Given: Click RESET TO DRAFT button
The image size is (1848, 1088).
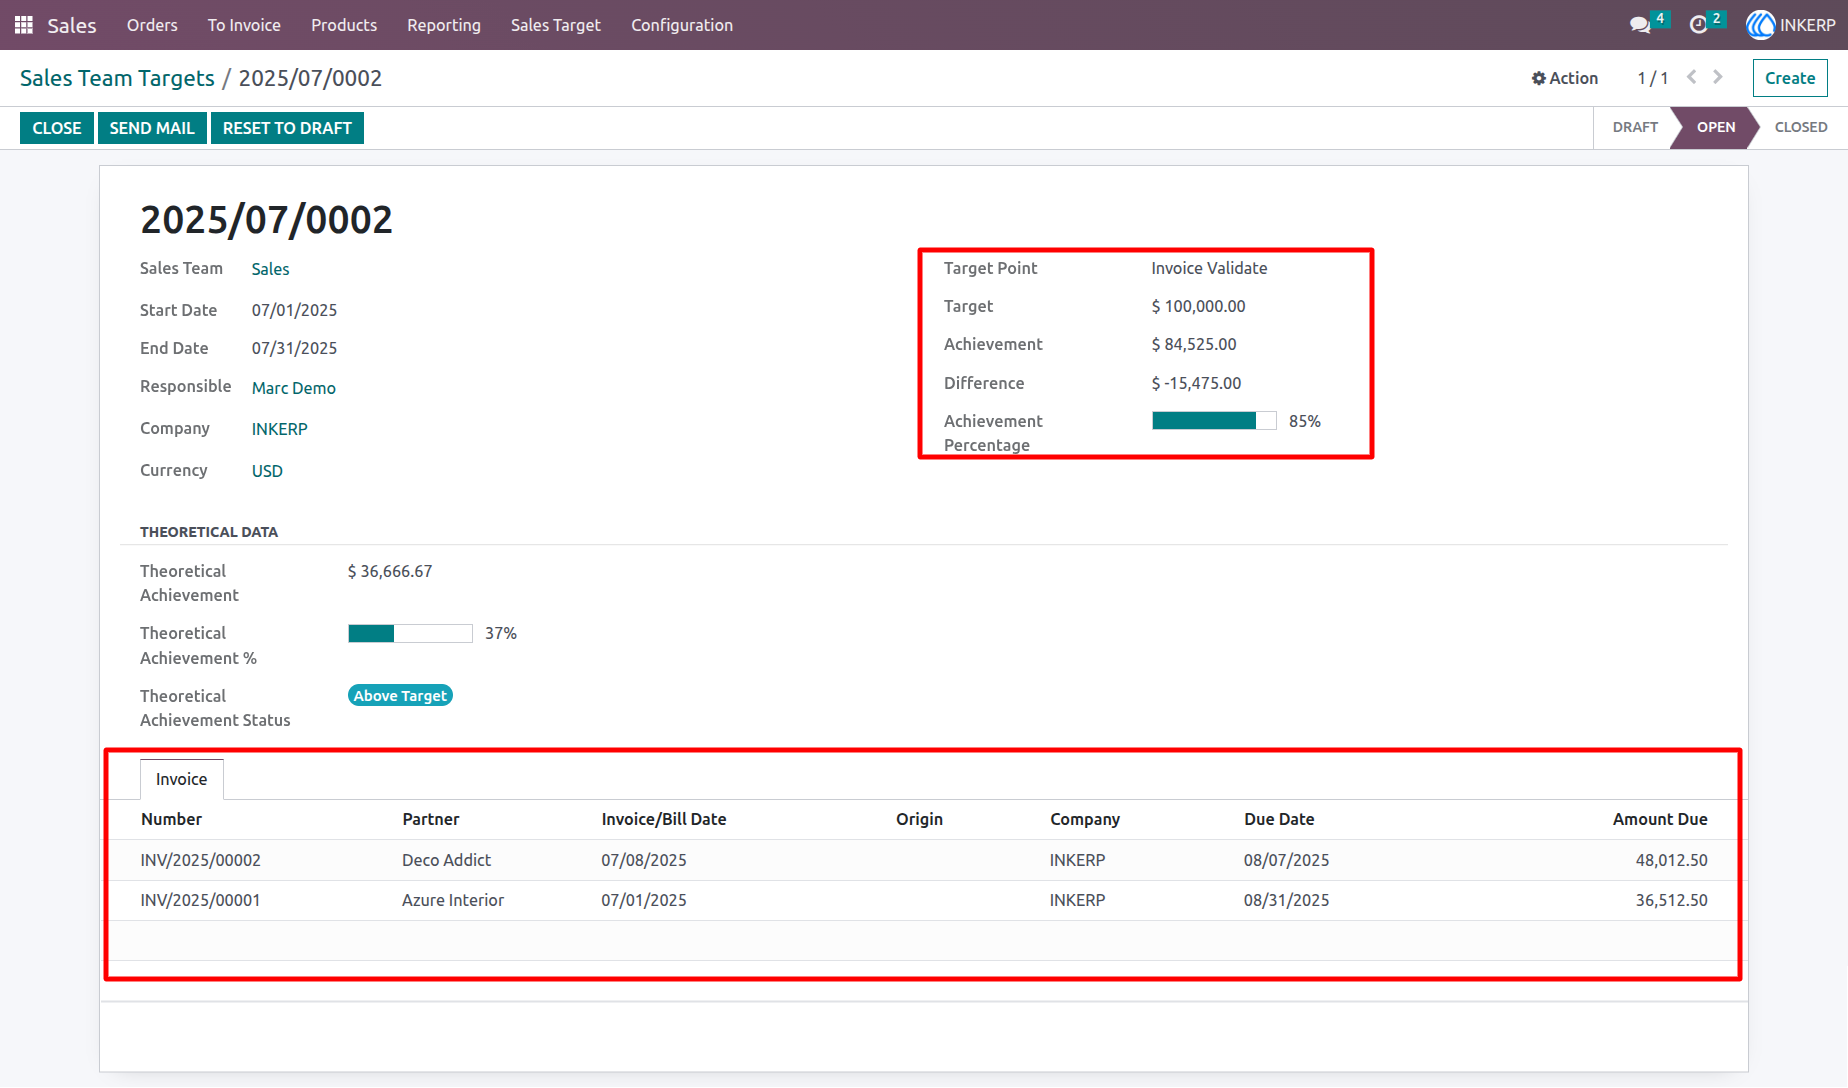Looking at the screenshot, I should coord(287,128).
